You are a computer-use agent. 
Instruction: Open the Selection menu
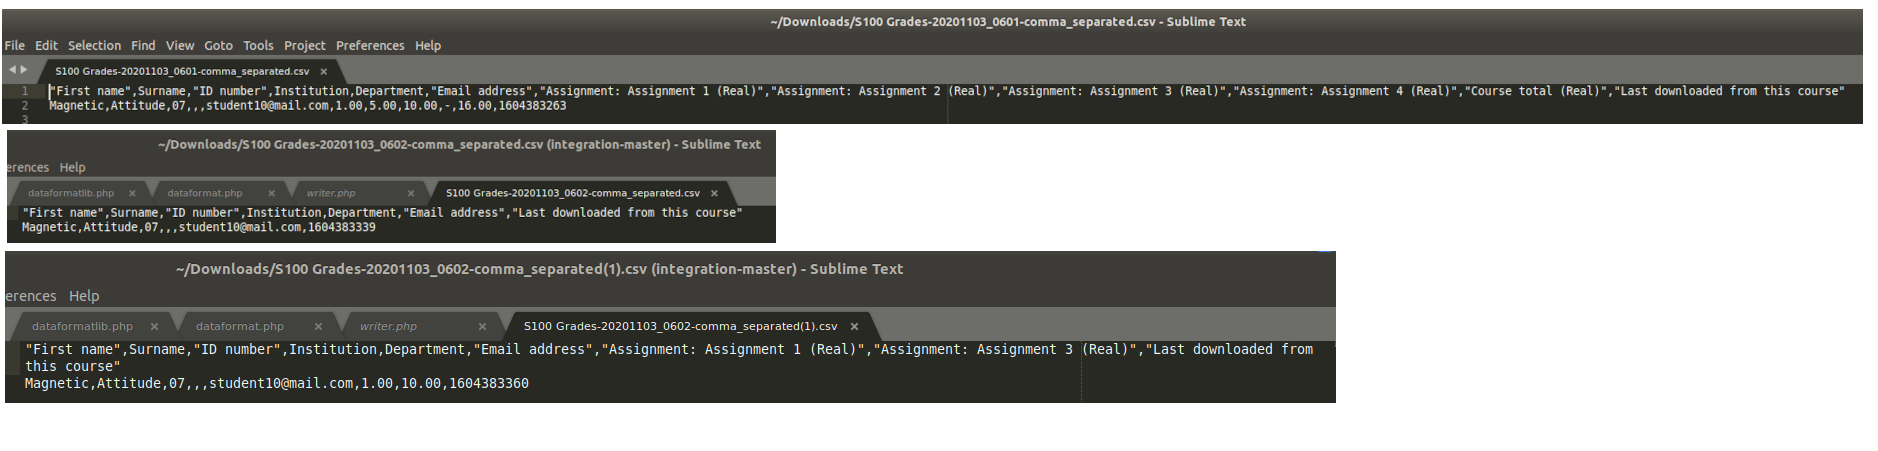click(94, 46)
